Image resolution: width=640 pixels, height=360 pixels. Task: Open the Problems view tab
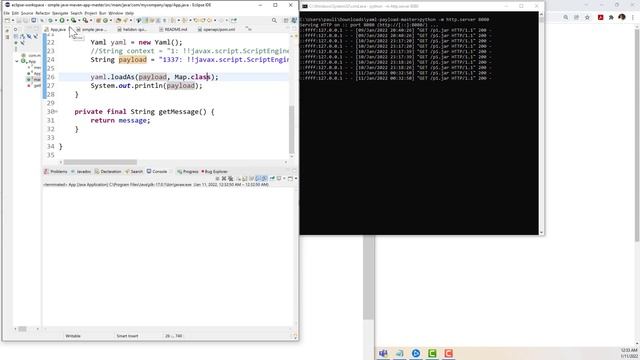click(56, 171)
